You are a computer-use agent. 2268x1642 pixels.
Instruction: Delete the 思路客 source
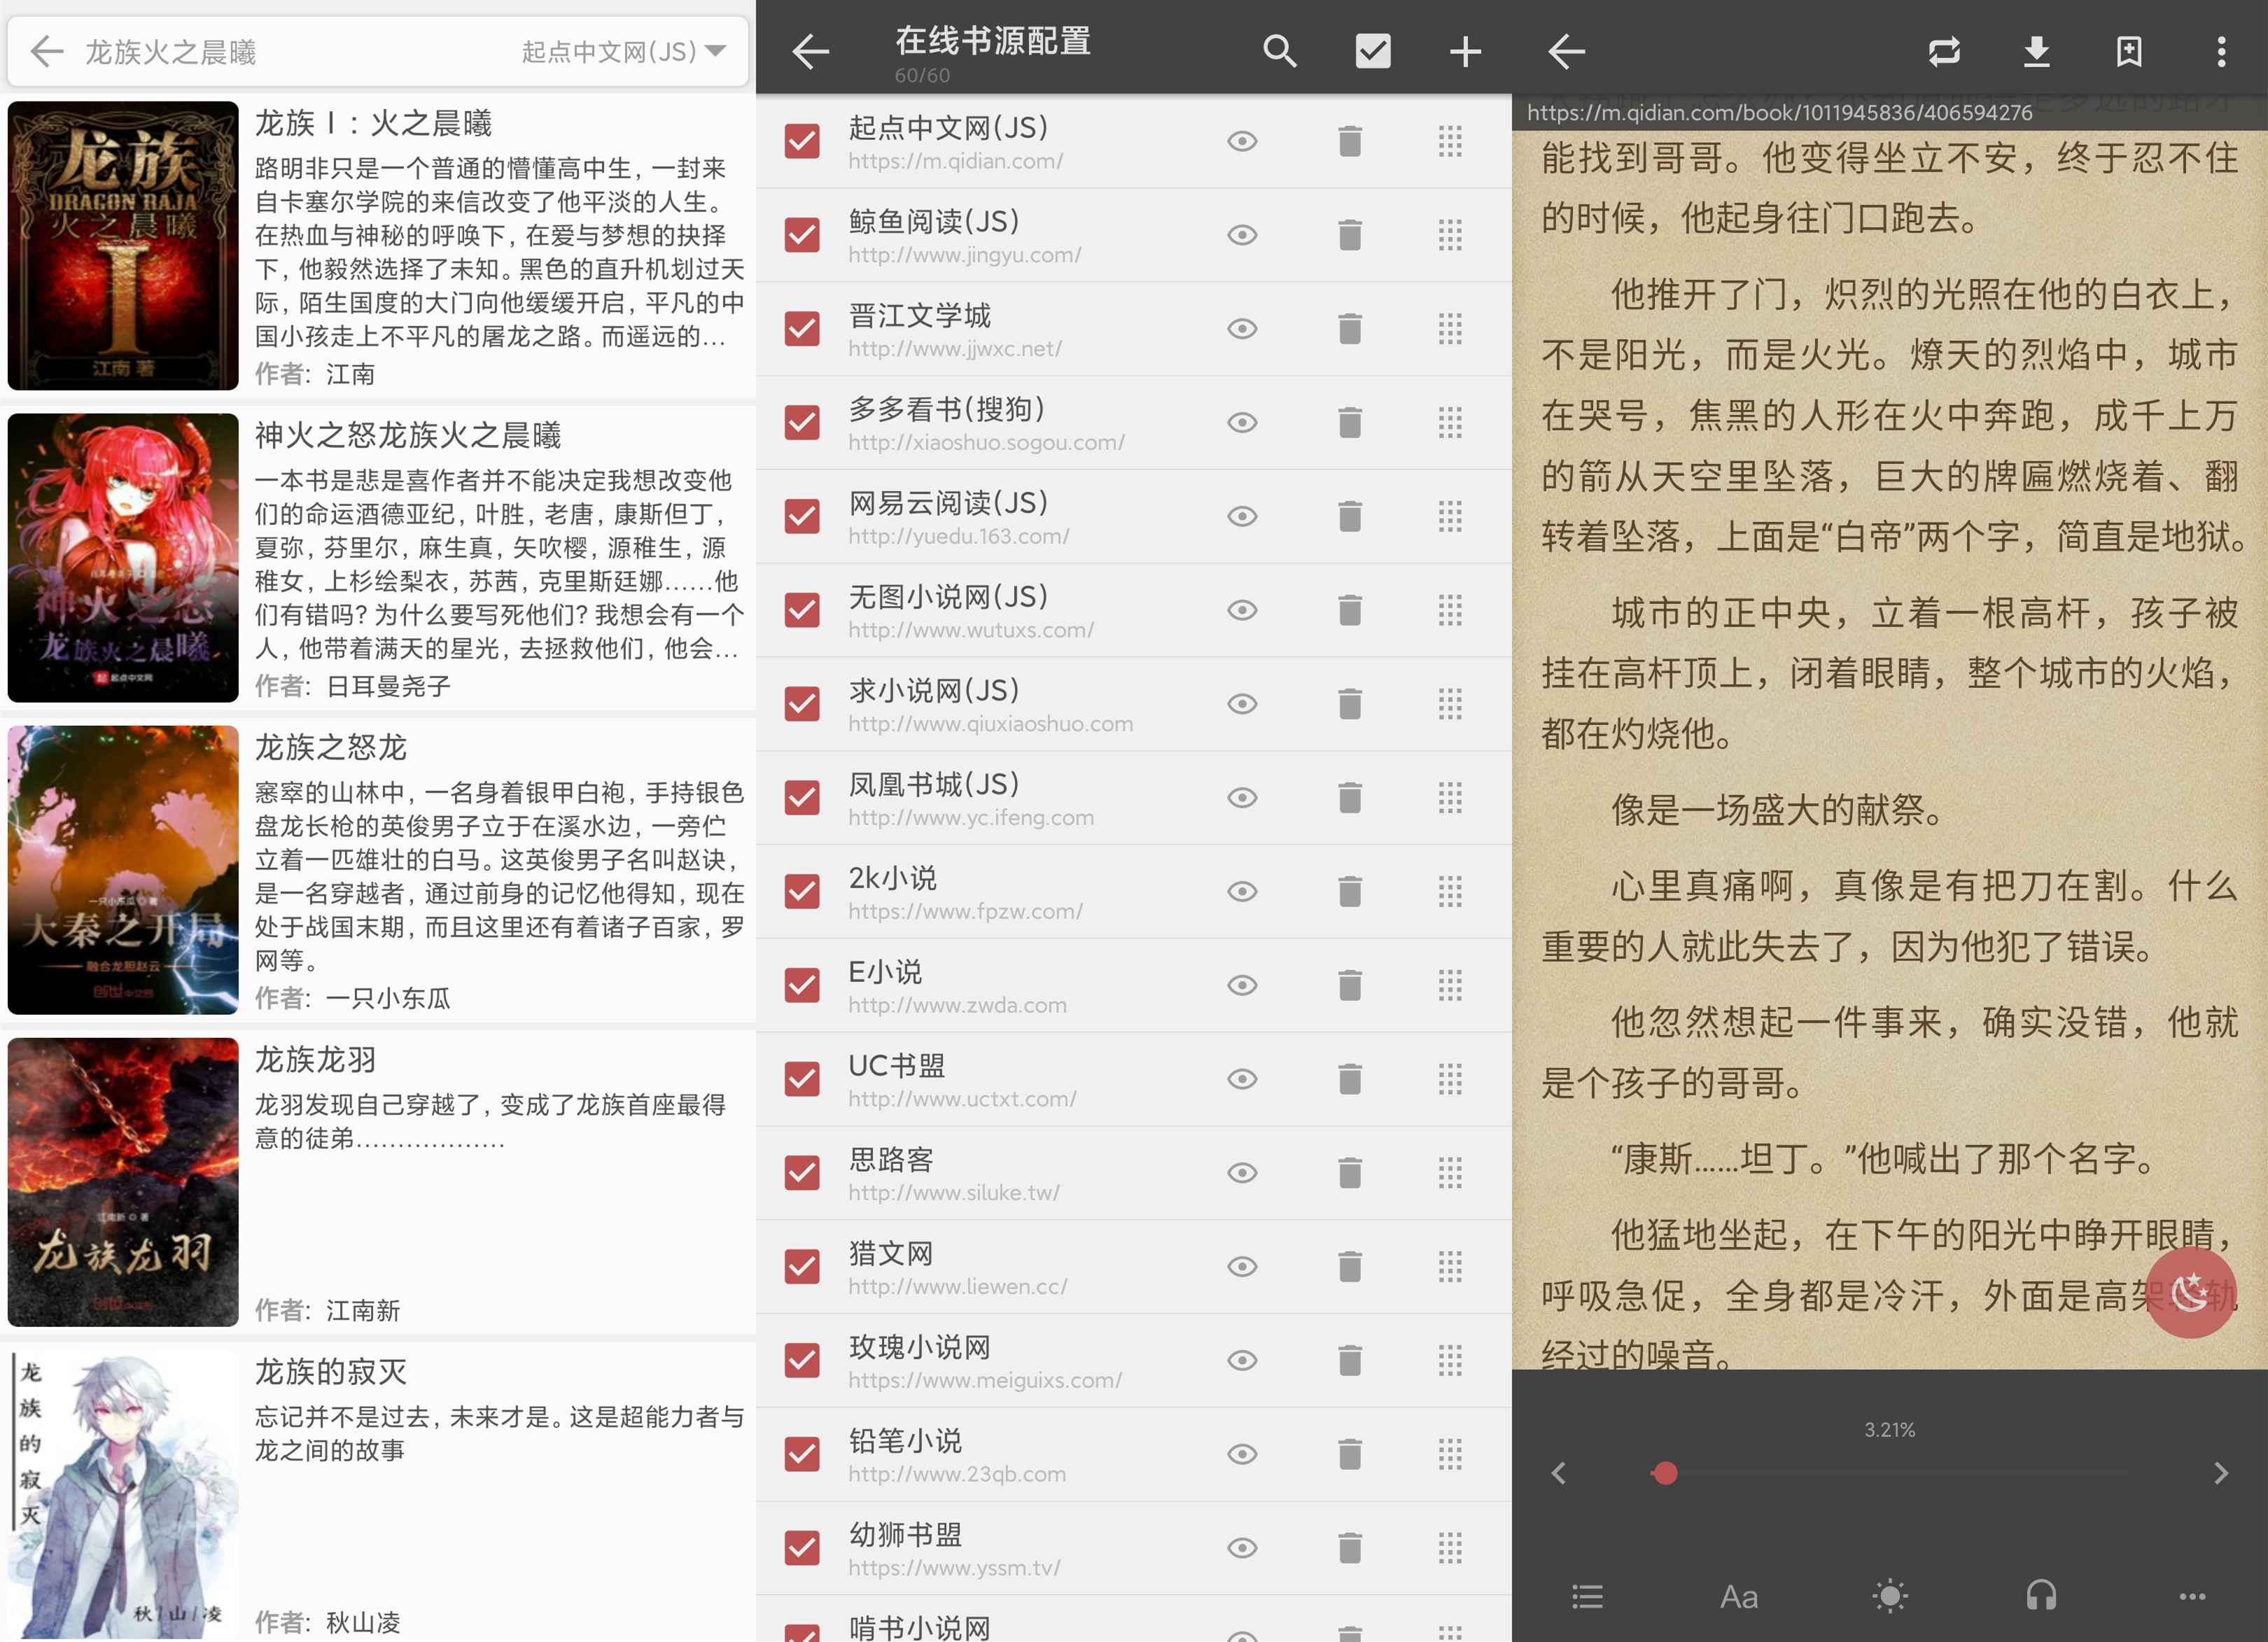click(1350, 1172)
